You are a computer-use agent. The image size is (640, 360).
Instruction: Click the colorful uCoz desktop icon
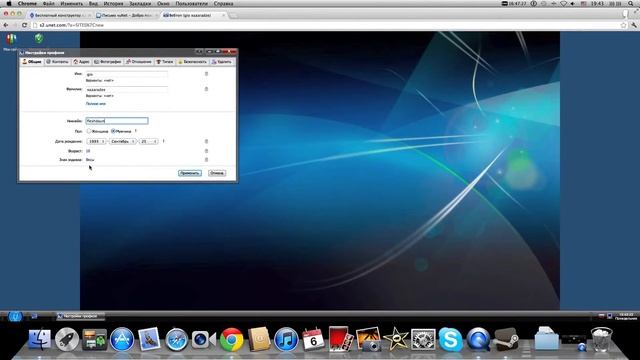point(11,39)
